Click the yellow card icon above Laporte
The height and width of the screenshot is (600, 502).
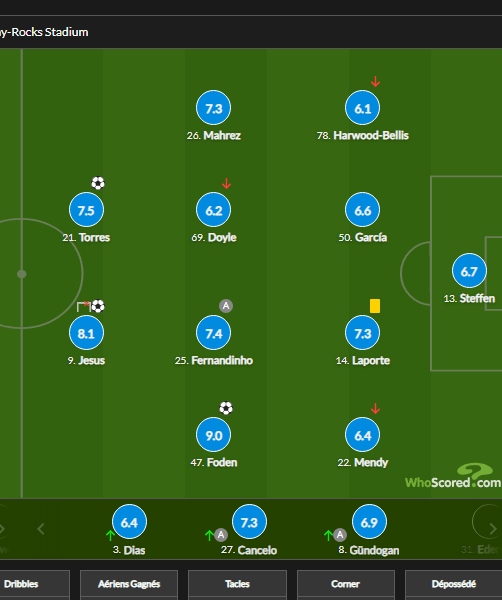(x=375, y=306)
